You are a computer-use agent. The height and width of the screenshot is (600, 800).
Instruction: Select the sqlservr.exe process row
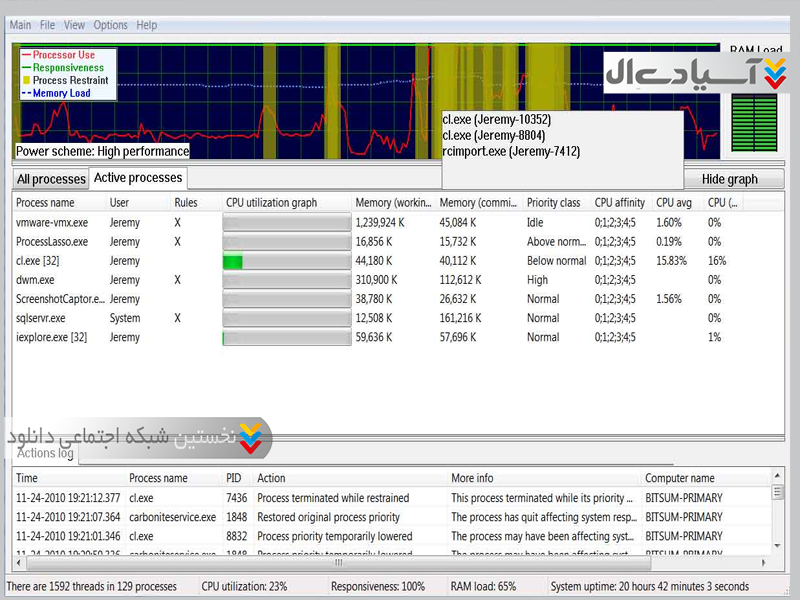(41, 318)
